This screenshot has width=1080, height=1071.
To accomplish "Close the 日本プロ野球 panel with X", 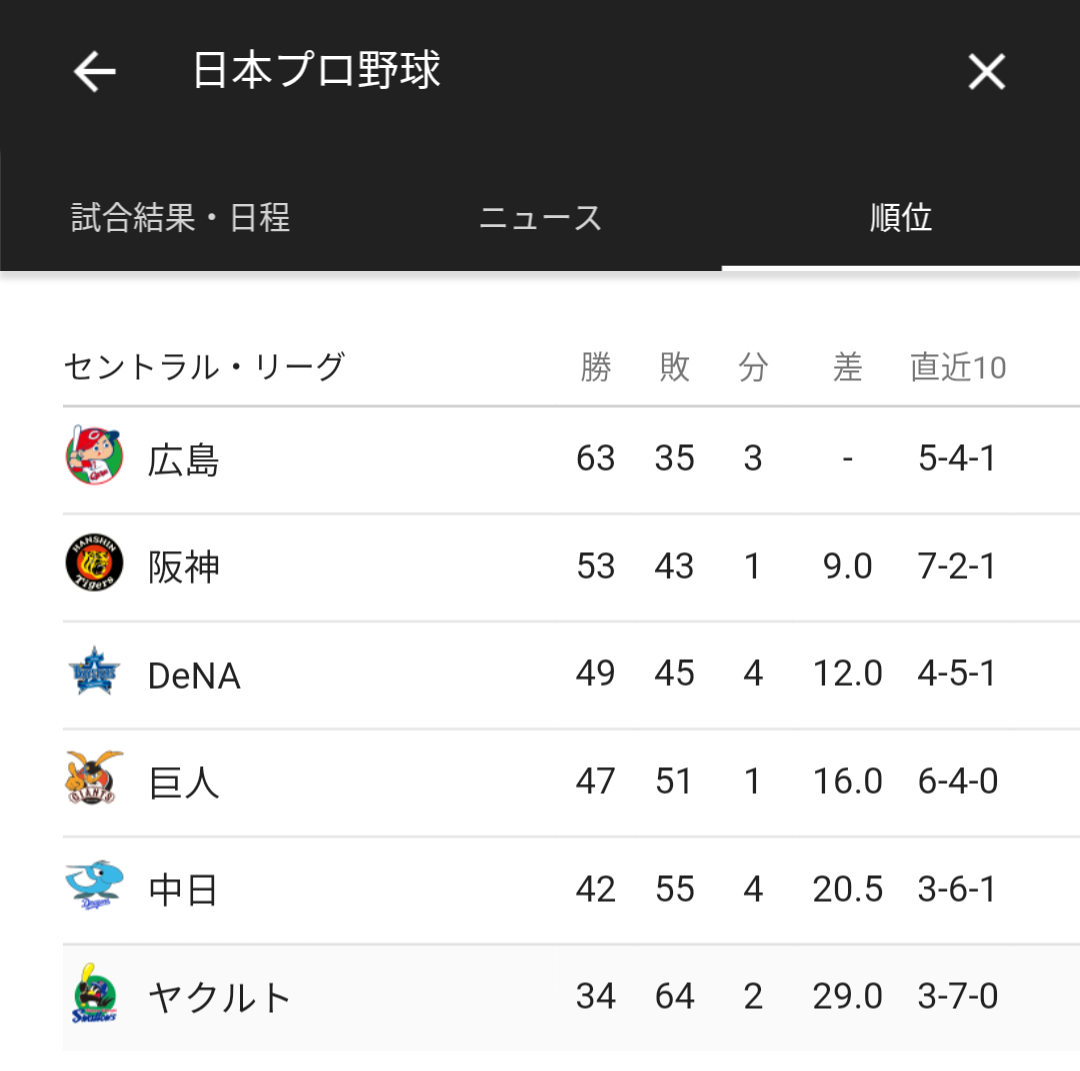I will (986, 72).
